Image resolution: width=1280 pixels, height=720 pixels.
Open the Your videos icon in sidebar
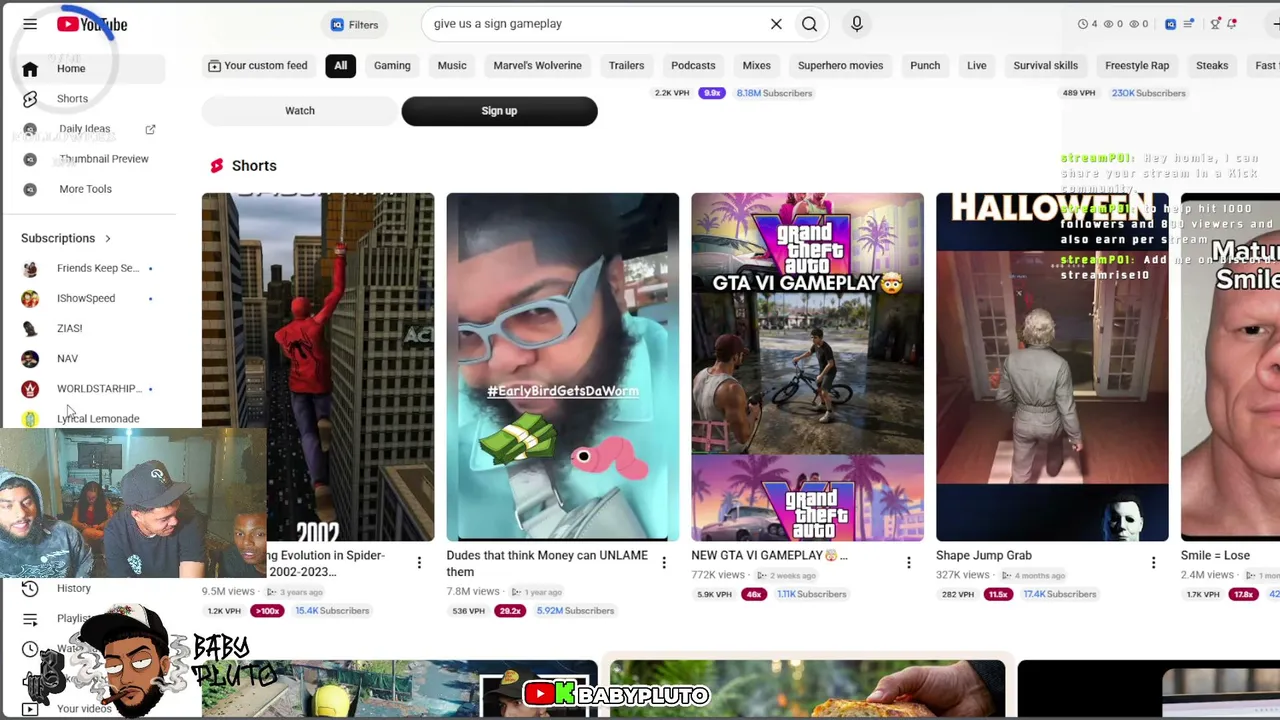pyautogui.click(x=30, y=709)
